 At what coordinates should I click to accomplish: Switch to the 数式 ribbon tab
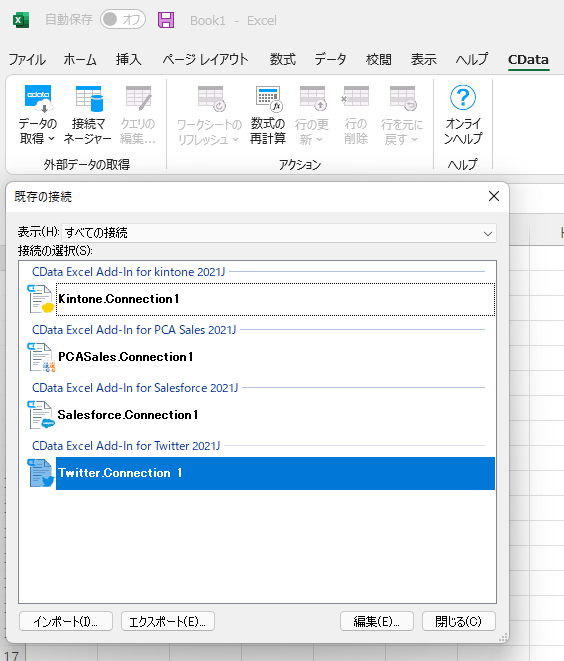pos(282,59)
